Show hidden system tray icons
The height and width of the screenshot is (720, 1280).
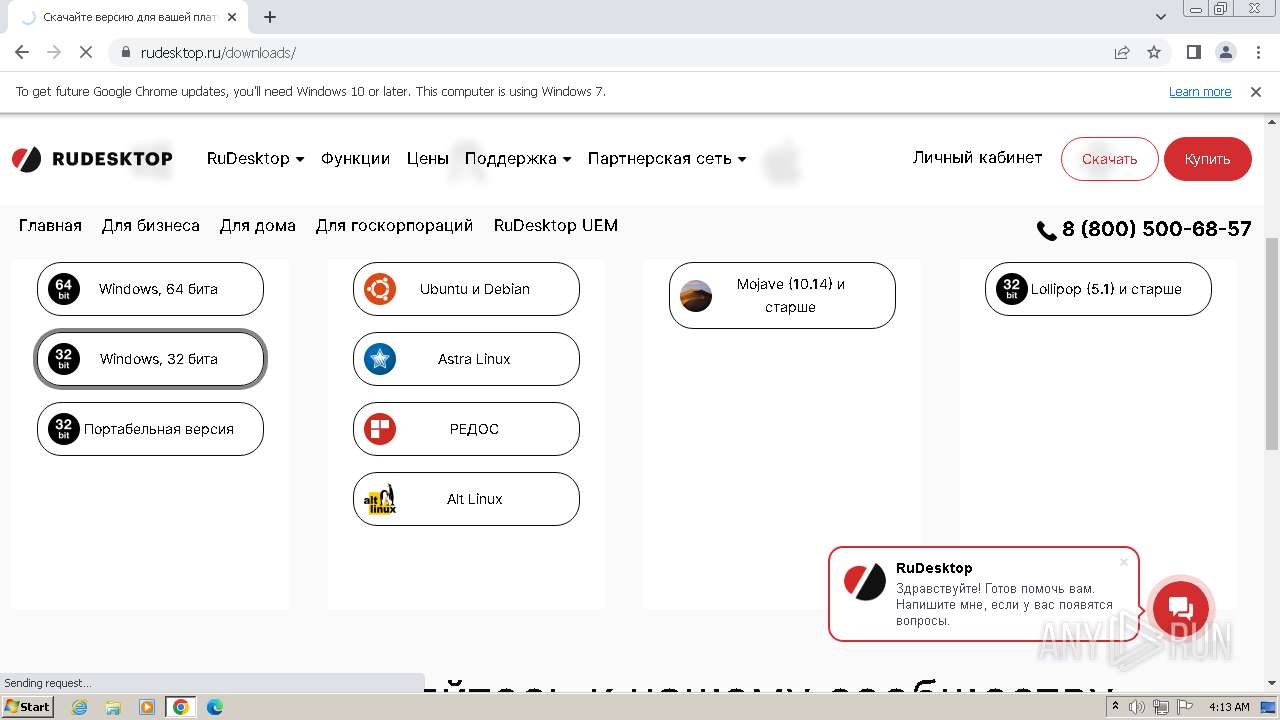1115,707
